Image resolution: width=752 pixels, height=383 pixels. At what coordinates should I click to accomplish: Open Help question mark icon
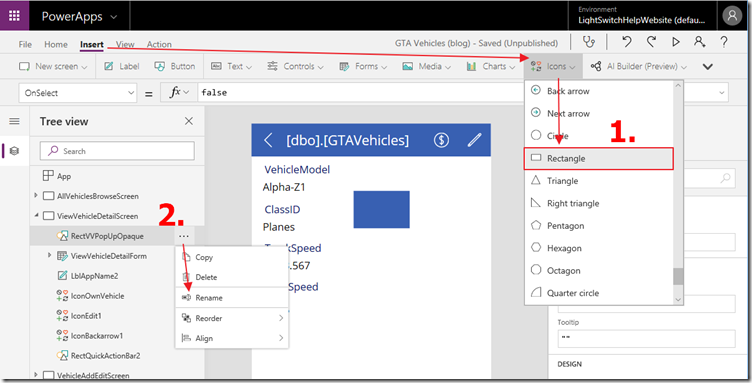pos(724,42)
